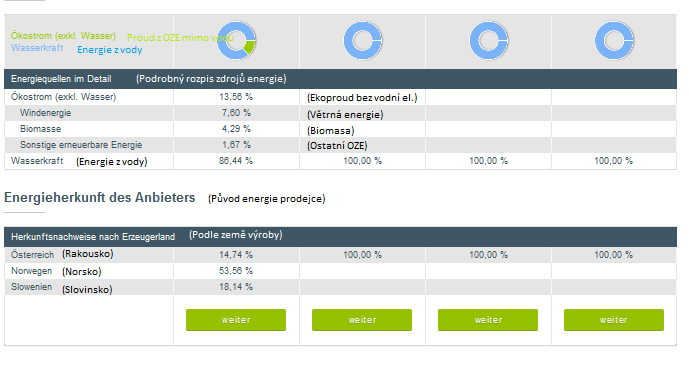
Task: Click the Österreich row label
Action: 32,255
